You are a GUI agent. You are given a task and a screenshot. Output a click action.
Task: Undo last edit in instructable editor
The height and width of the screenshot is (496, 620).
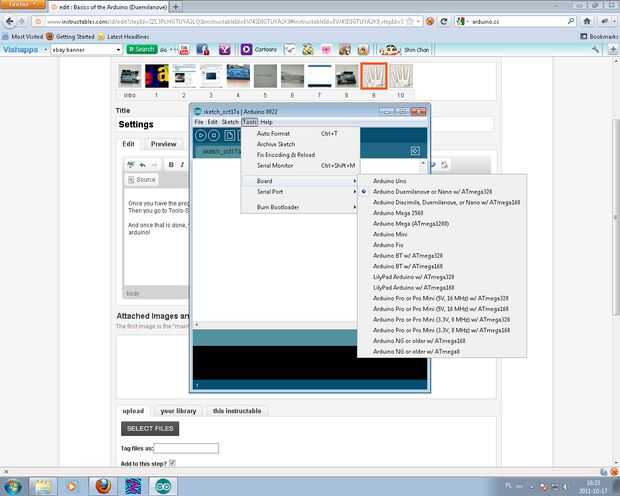(142, 165)
